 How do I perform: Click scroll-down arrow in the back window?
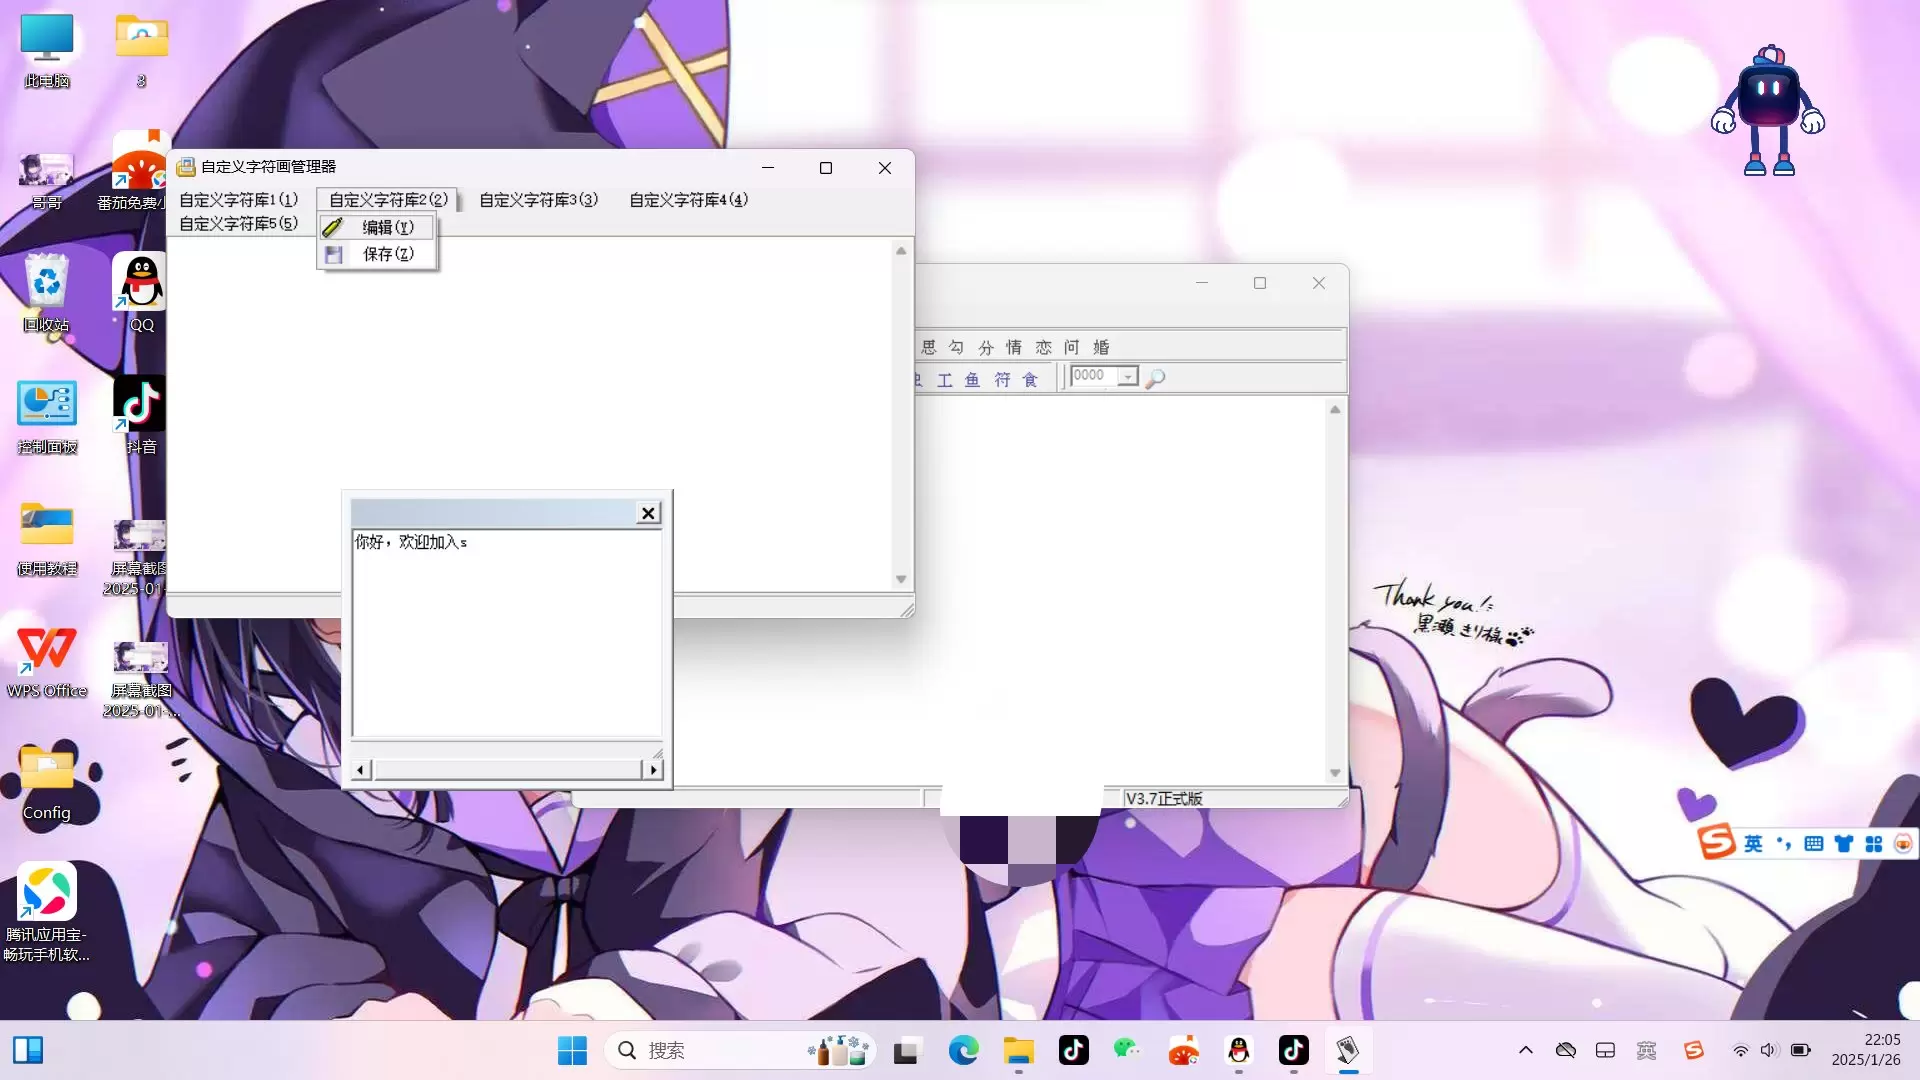[1335, 773]
